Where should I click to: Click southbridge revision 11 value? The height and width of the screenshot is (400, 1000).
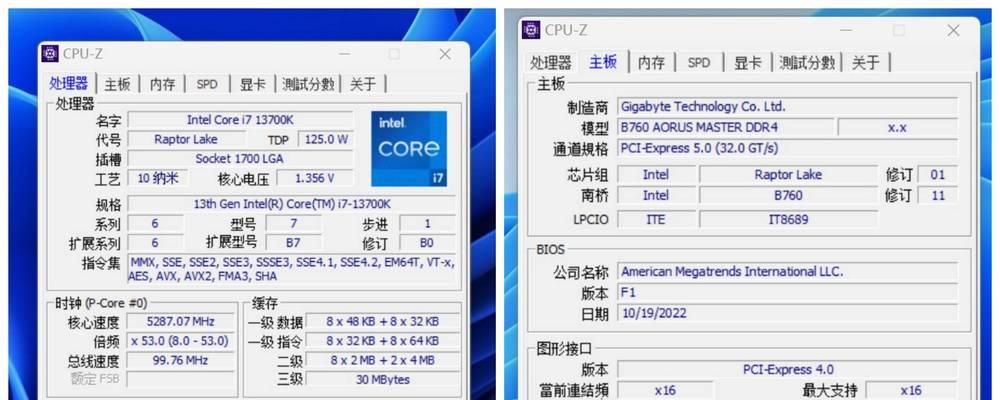[x=938, y=195]
